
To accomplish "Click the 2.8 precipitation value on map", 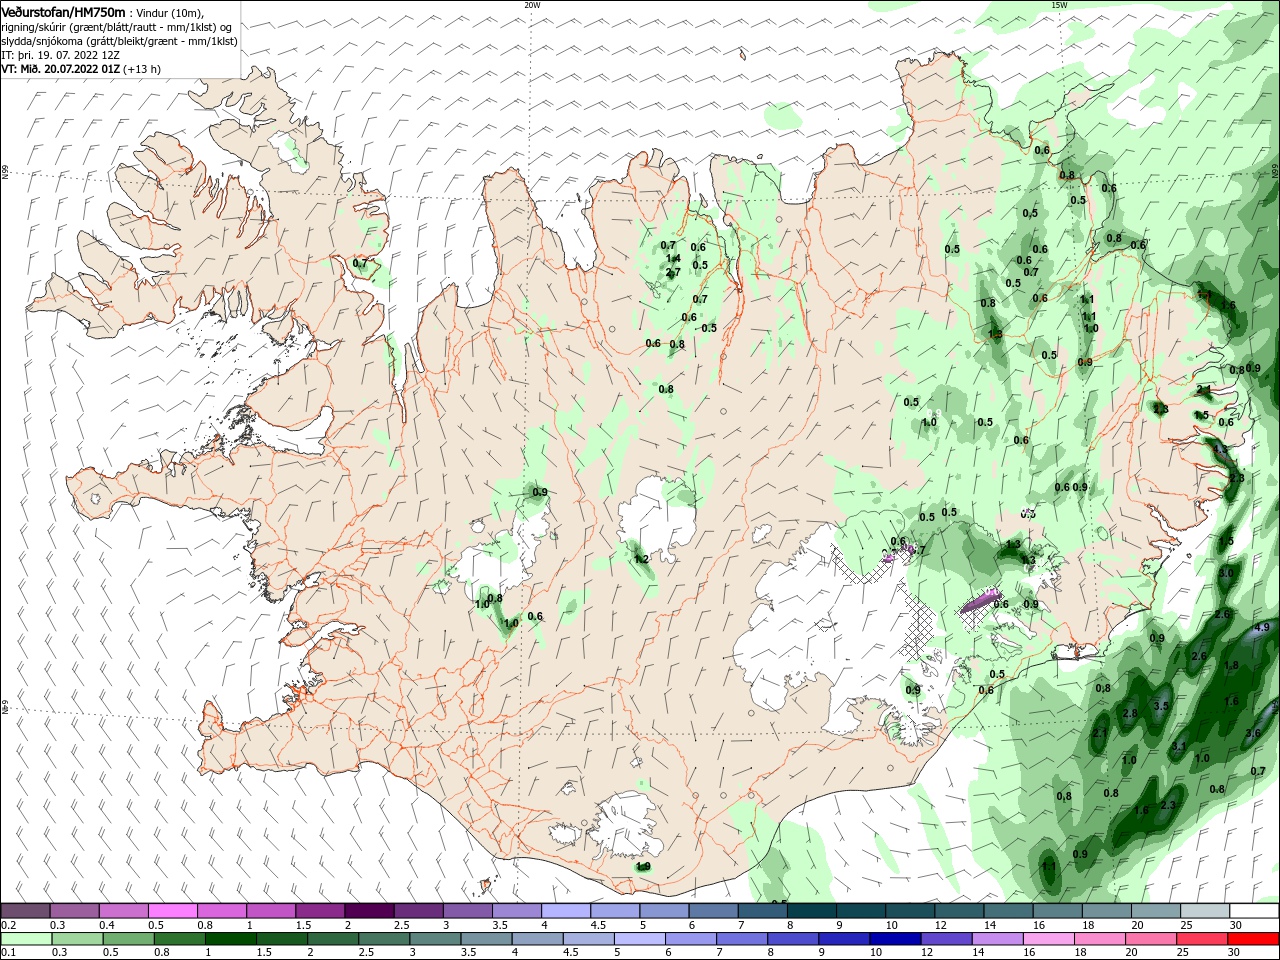I will coord(1130,713).
